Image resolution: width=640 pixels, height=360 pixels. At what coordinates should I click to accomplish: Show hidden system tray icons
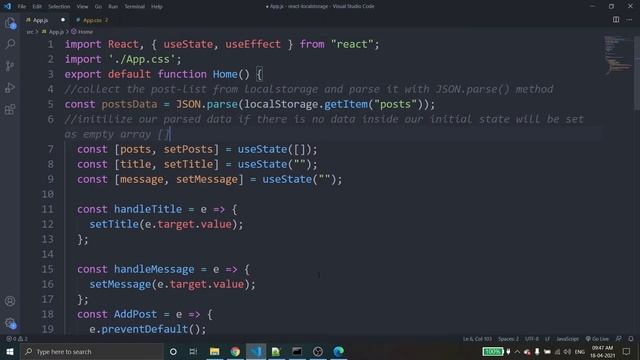click(517, 351)
